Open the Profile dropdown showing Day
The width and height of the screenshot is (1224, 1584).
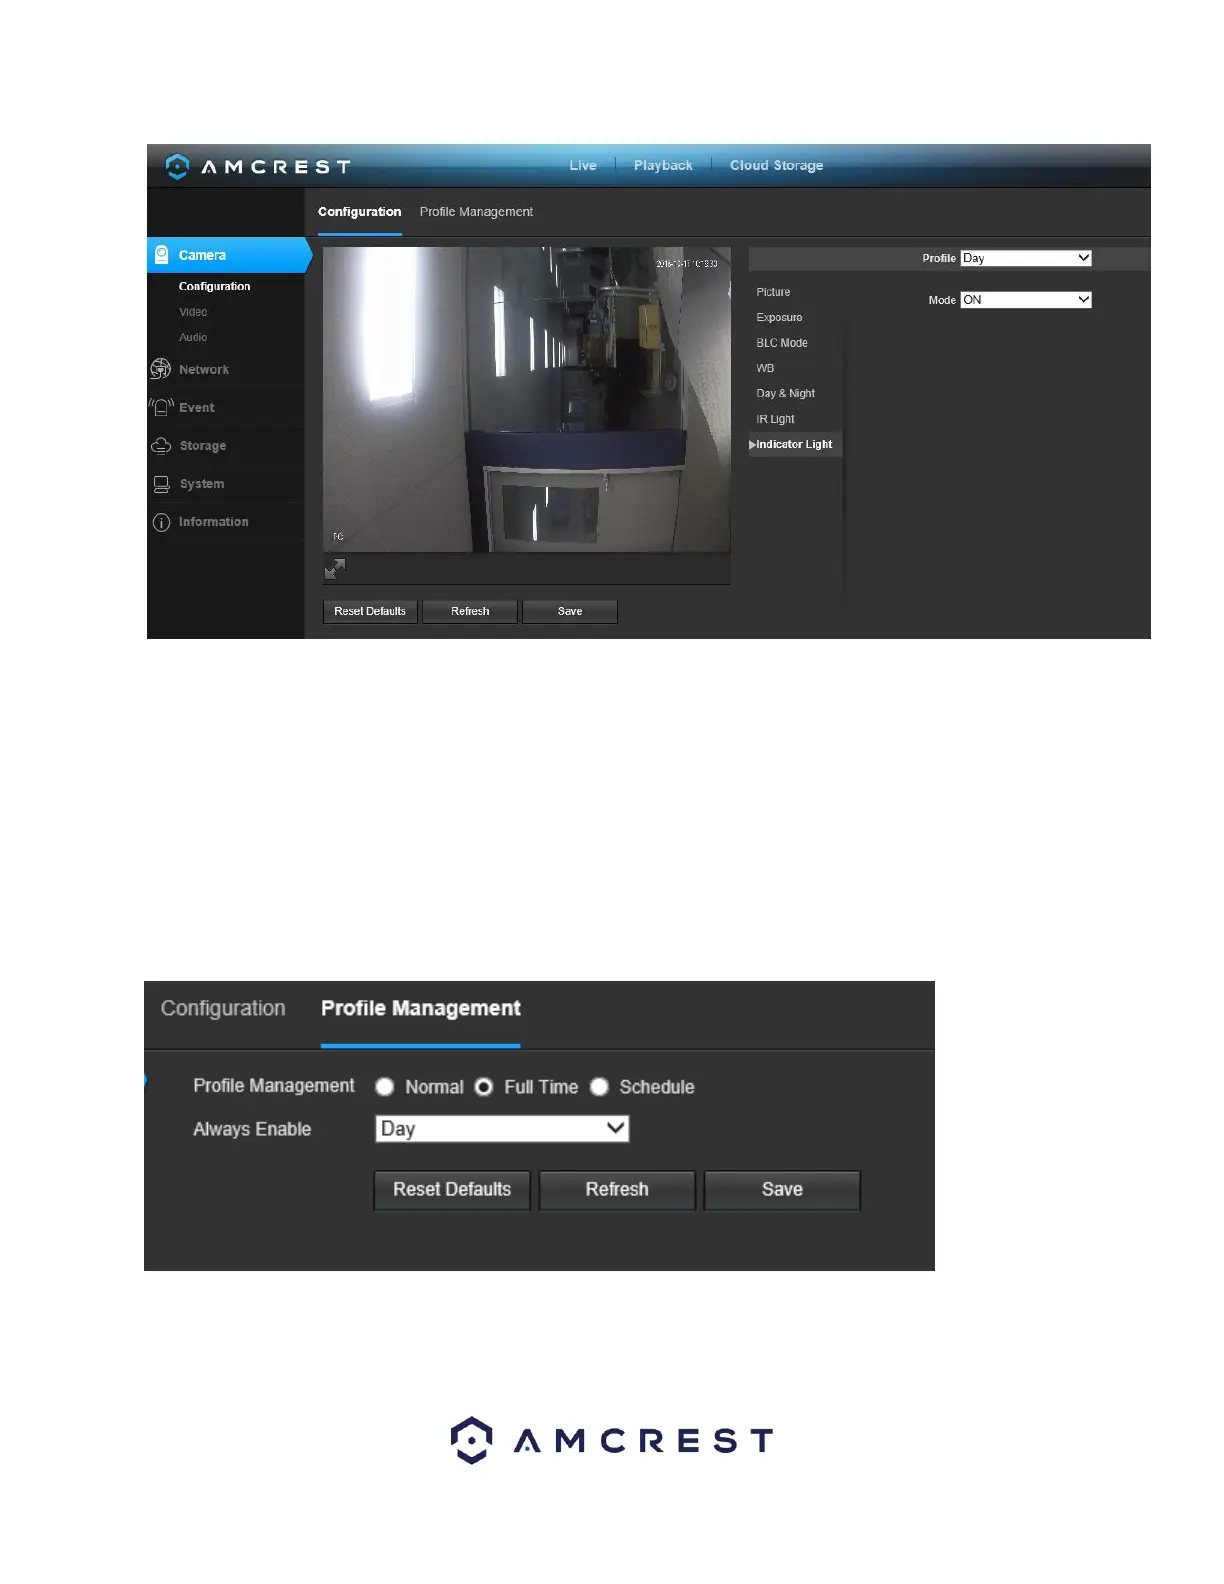1025,258
